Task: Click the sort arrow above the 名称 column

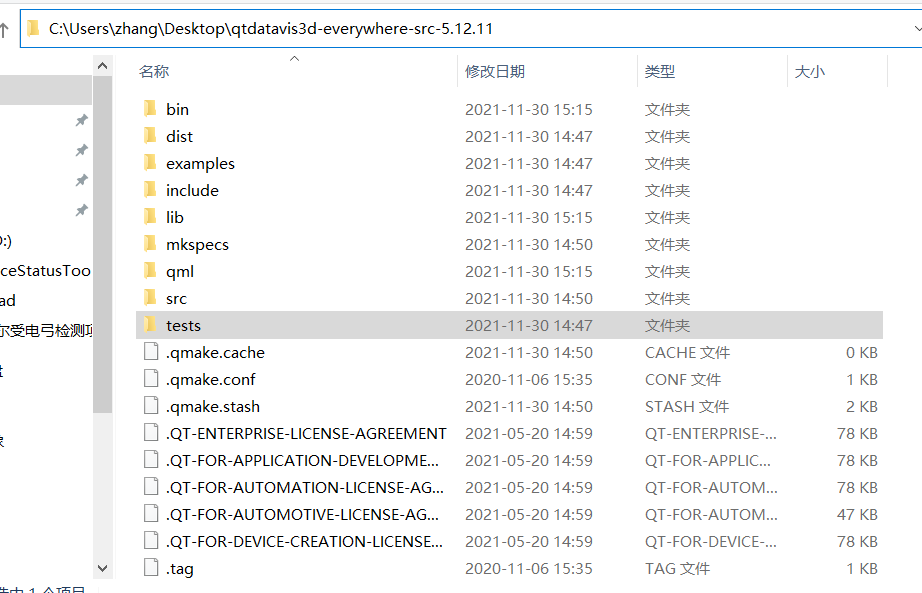Action: (x=295, y=58)
